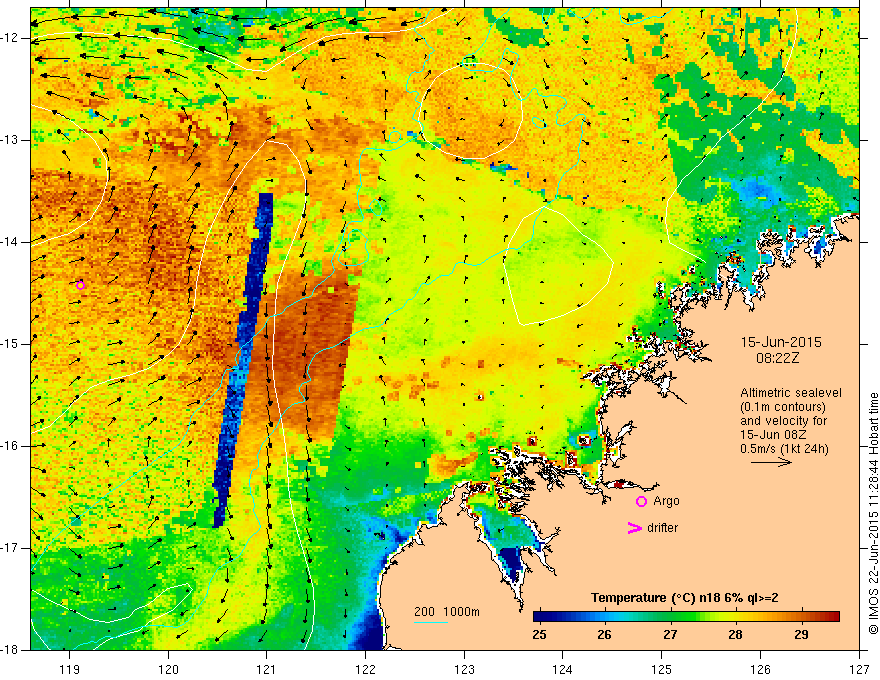Click the '(0.1m contours)' text
The image size is (880, 680).
(x=782, y=407)
